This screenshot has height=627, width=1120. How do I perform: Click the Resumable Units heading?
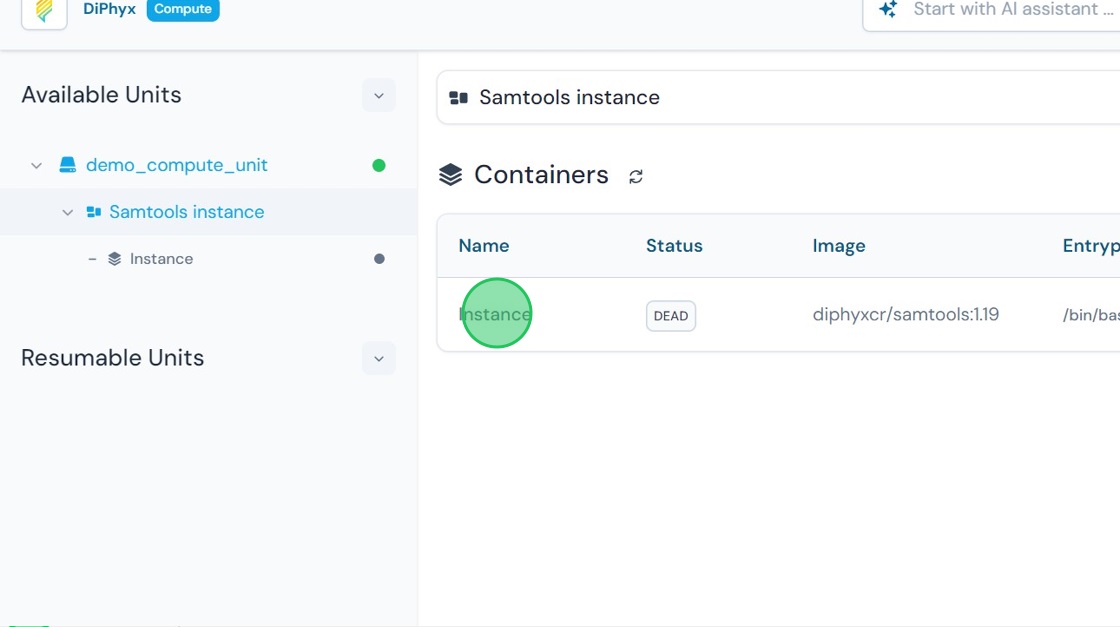click(x=113, y=358)
